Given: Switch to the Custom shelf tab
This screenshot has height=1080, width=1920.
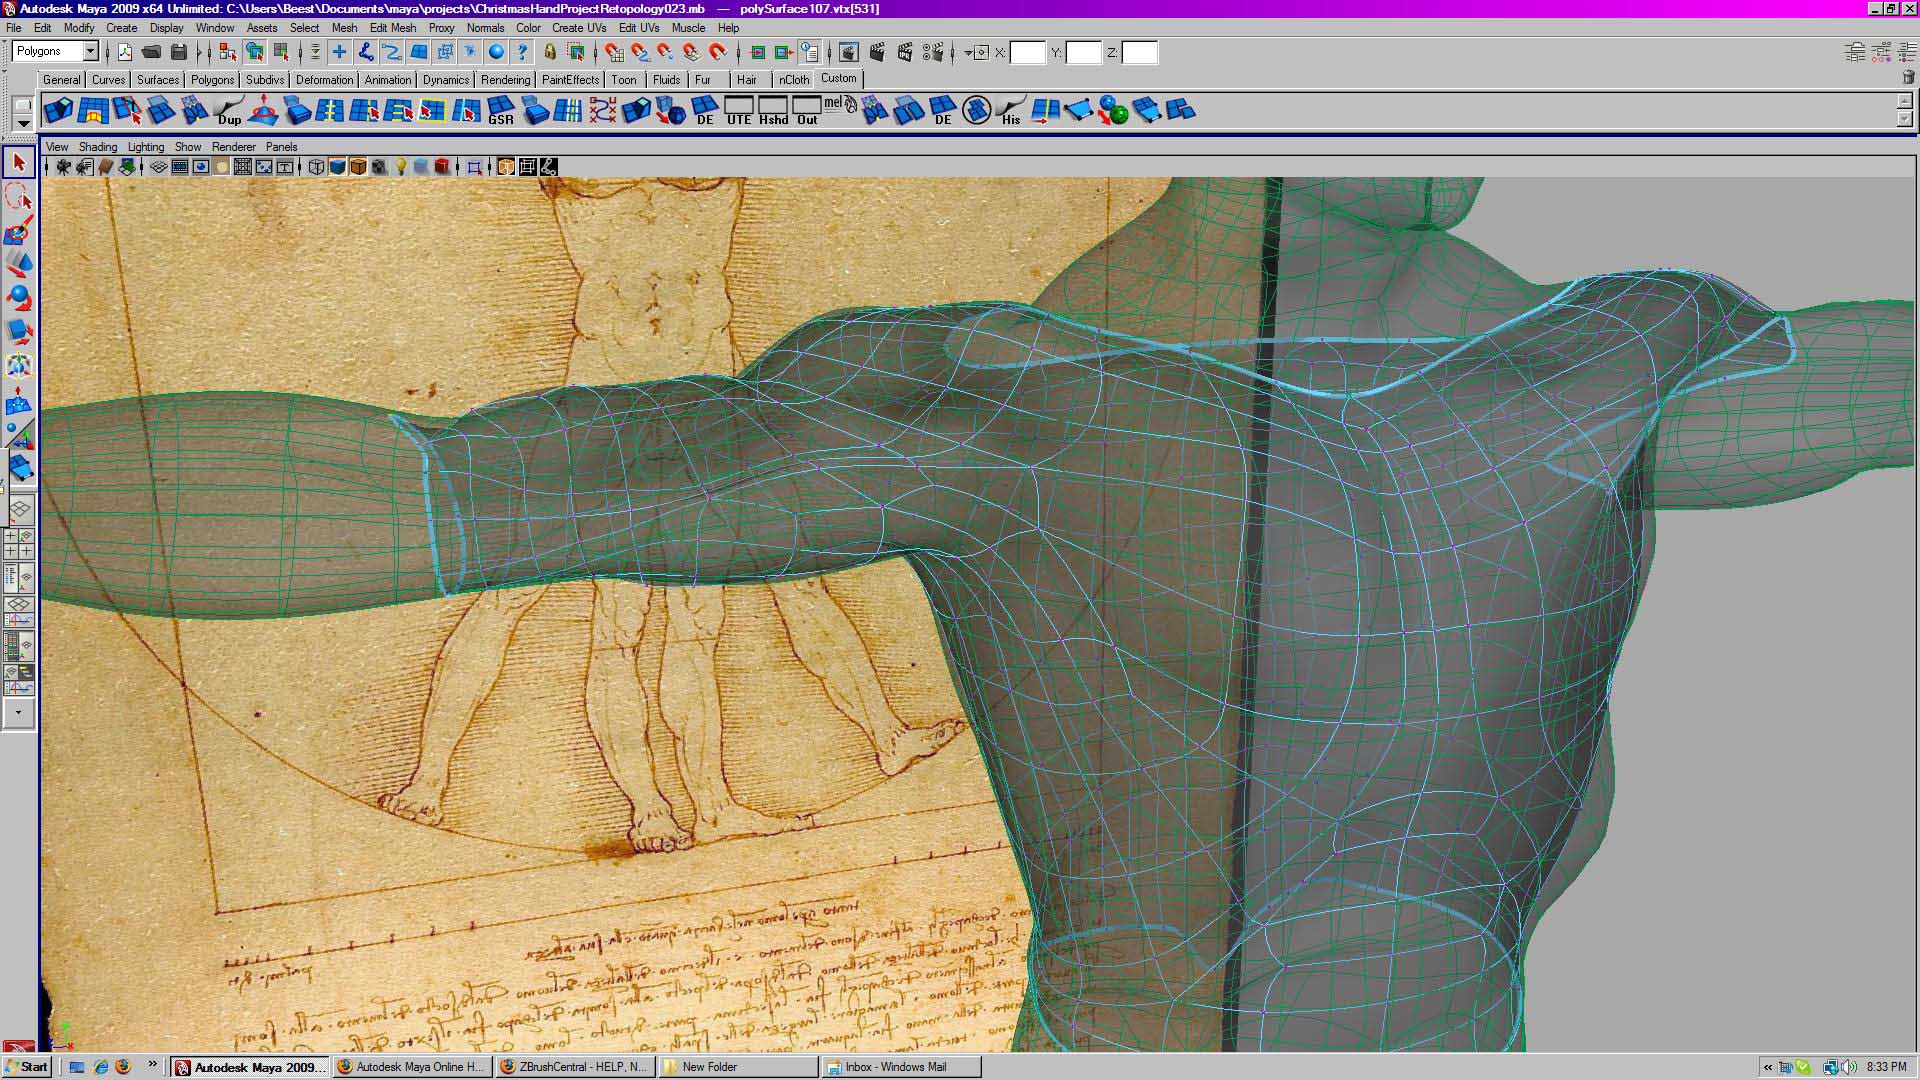Looking at the screenshot, I should click(x=838, y=78).
